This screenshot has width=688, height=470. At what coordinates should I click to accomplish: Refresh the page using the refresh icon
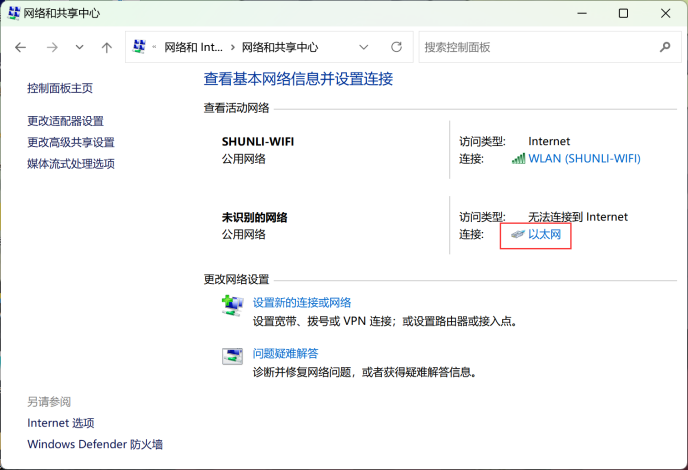[396, 47]
